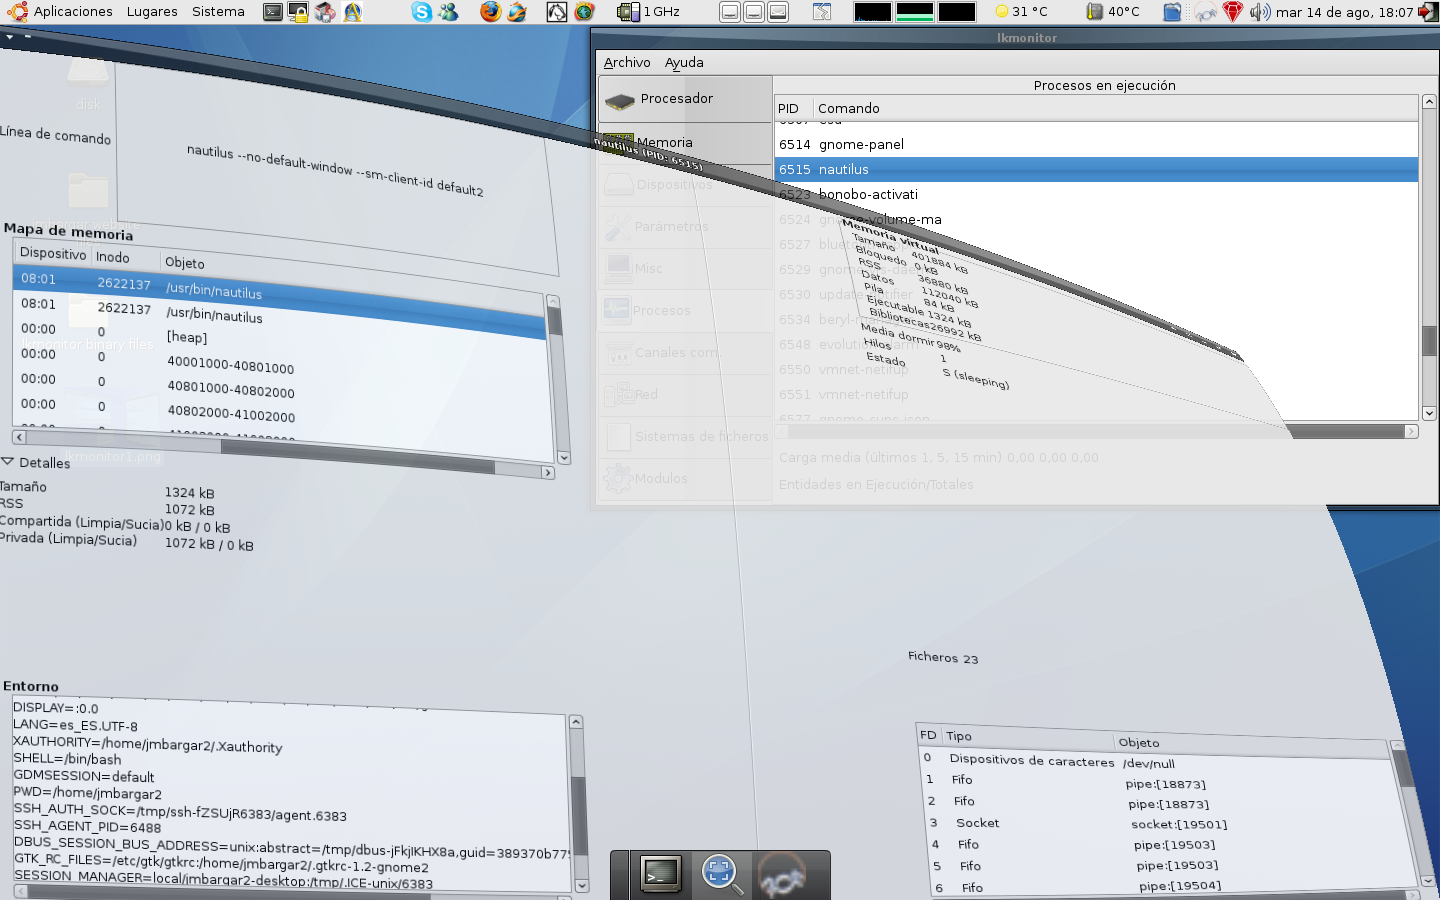This screenshot has height=900, width=1440.
Task: Launch Thunderbird-style mail globe icon
Action: (x=517, y=12)
